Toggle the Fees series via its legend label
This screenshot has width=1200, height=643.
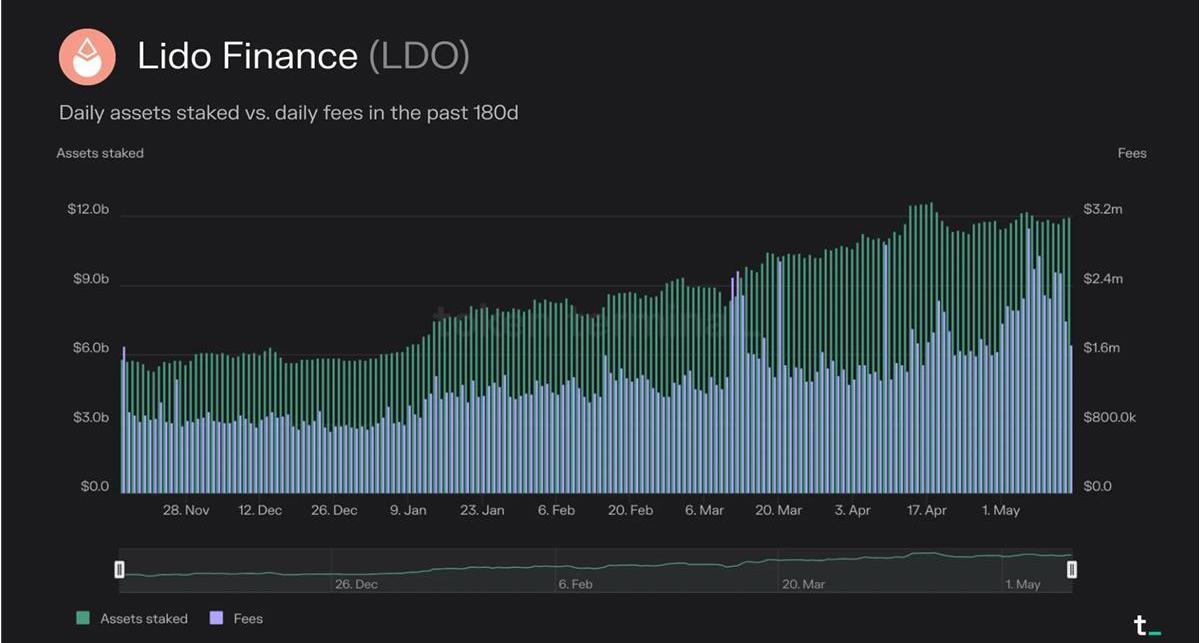point(248,619)
